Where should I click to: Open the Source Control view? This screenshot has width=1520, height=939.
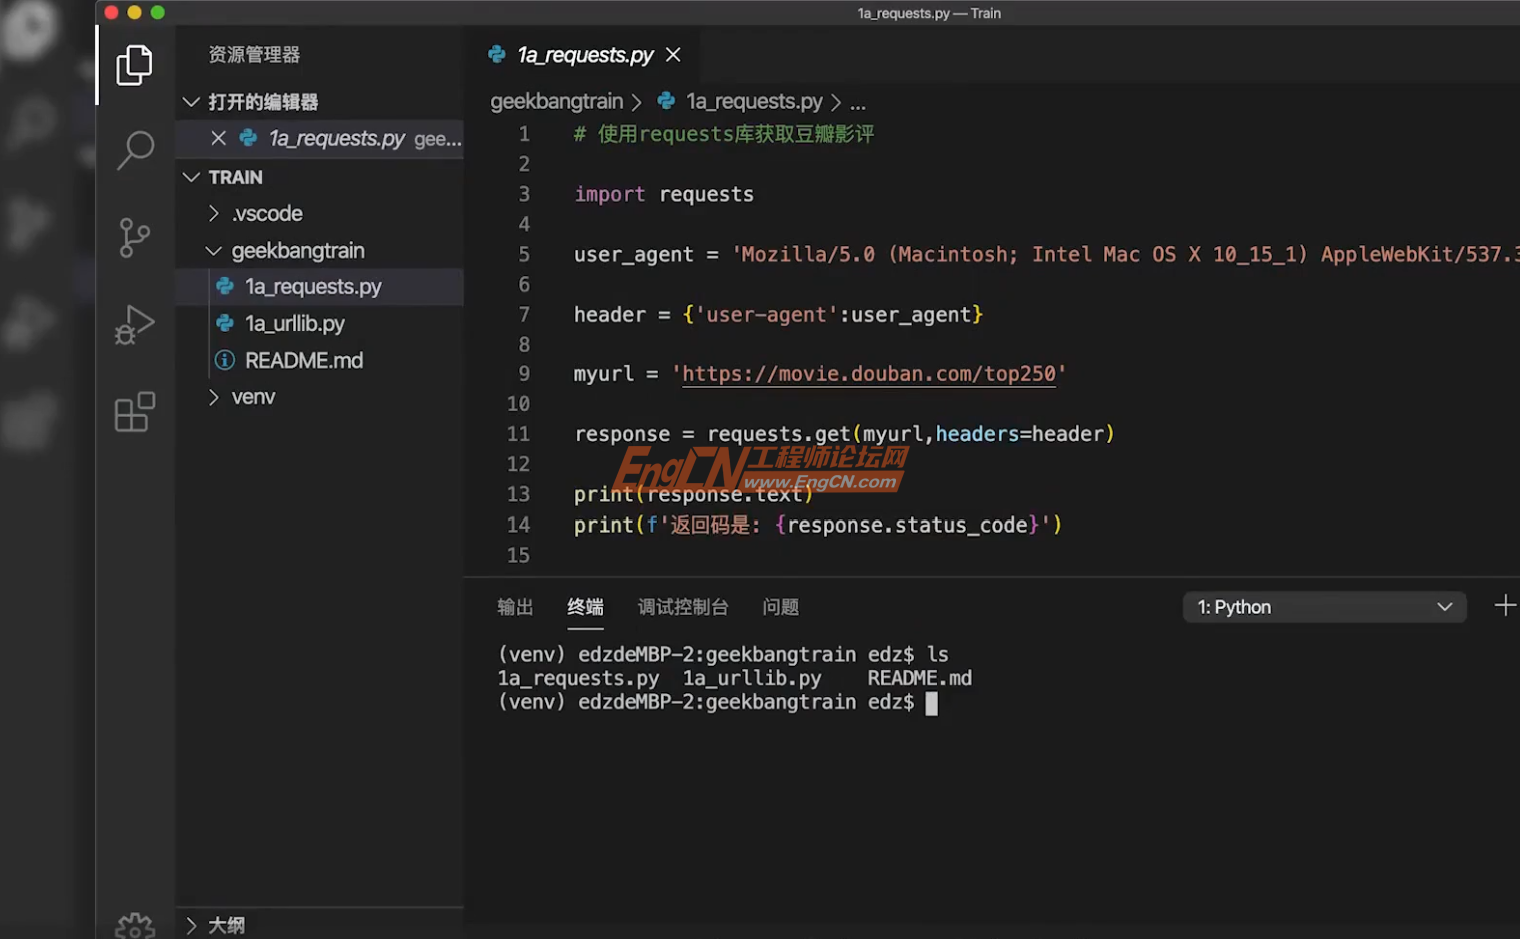(x=135, y=237)
